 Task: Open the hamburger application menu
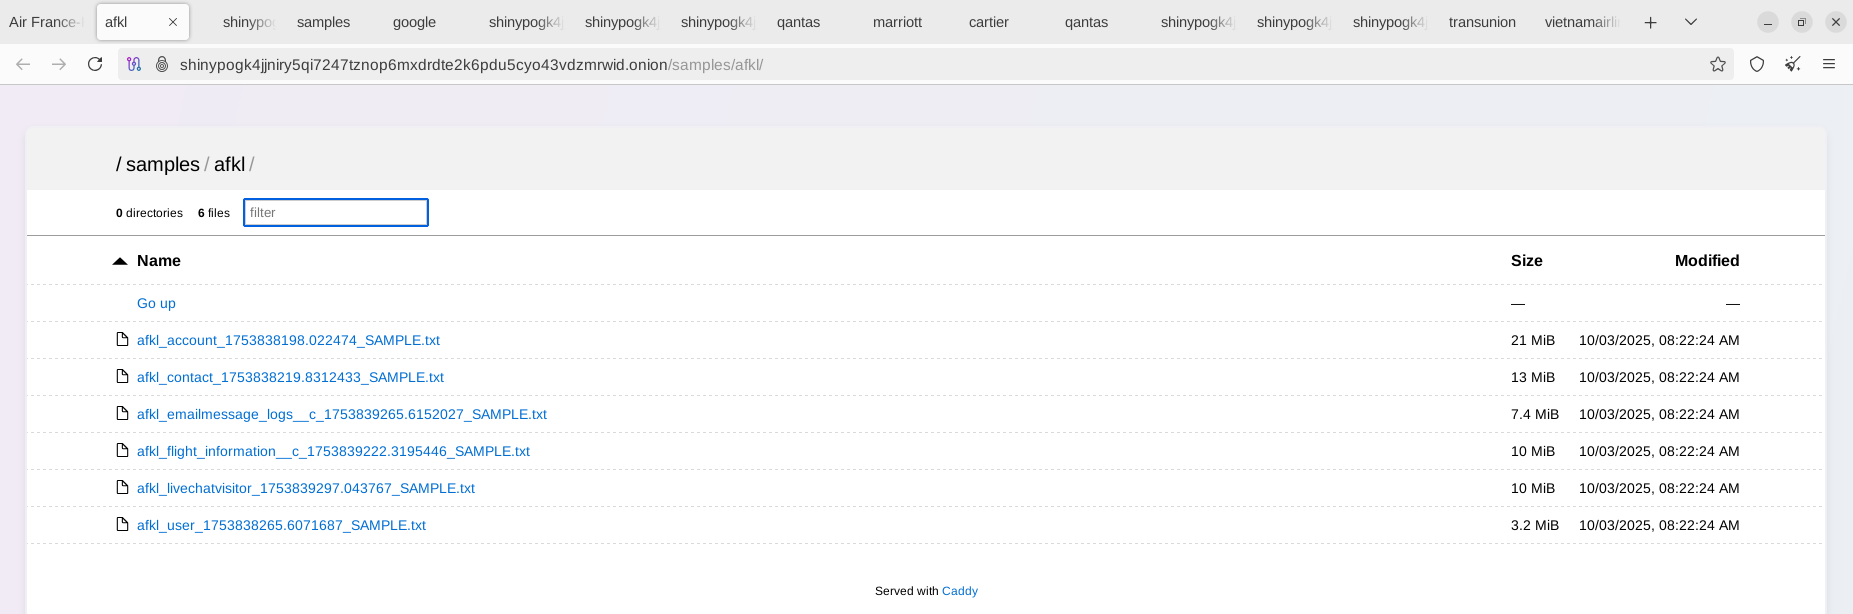point(1829,64)
